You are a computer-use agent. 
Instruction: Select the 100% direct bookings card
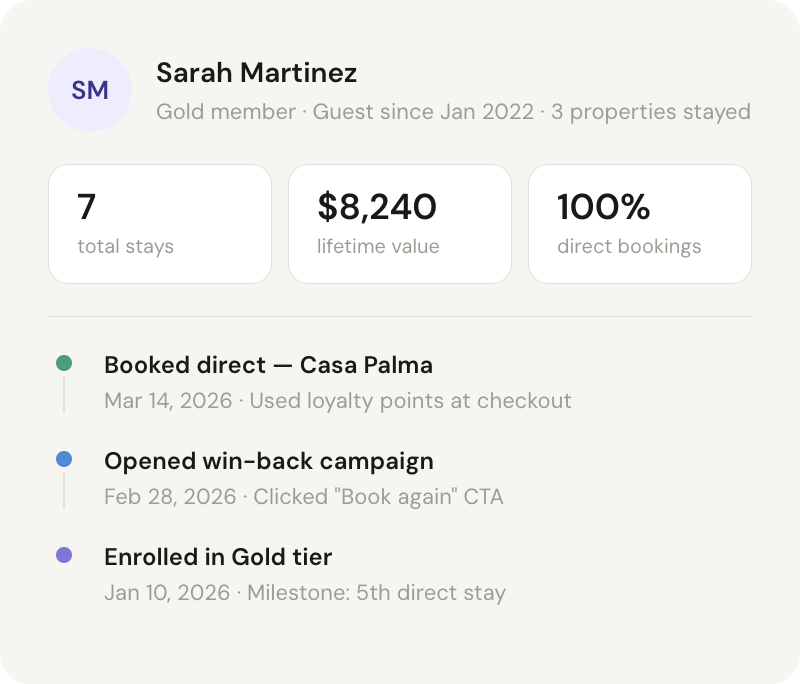click(640, 224)
